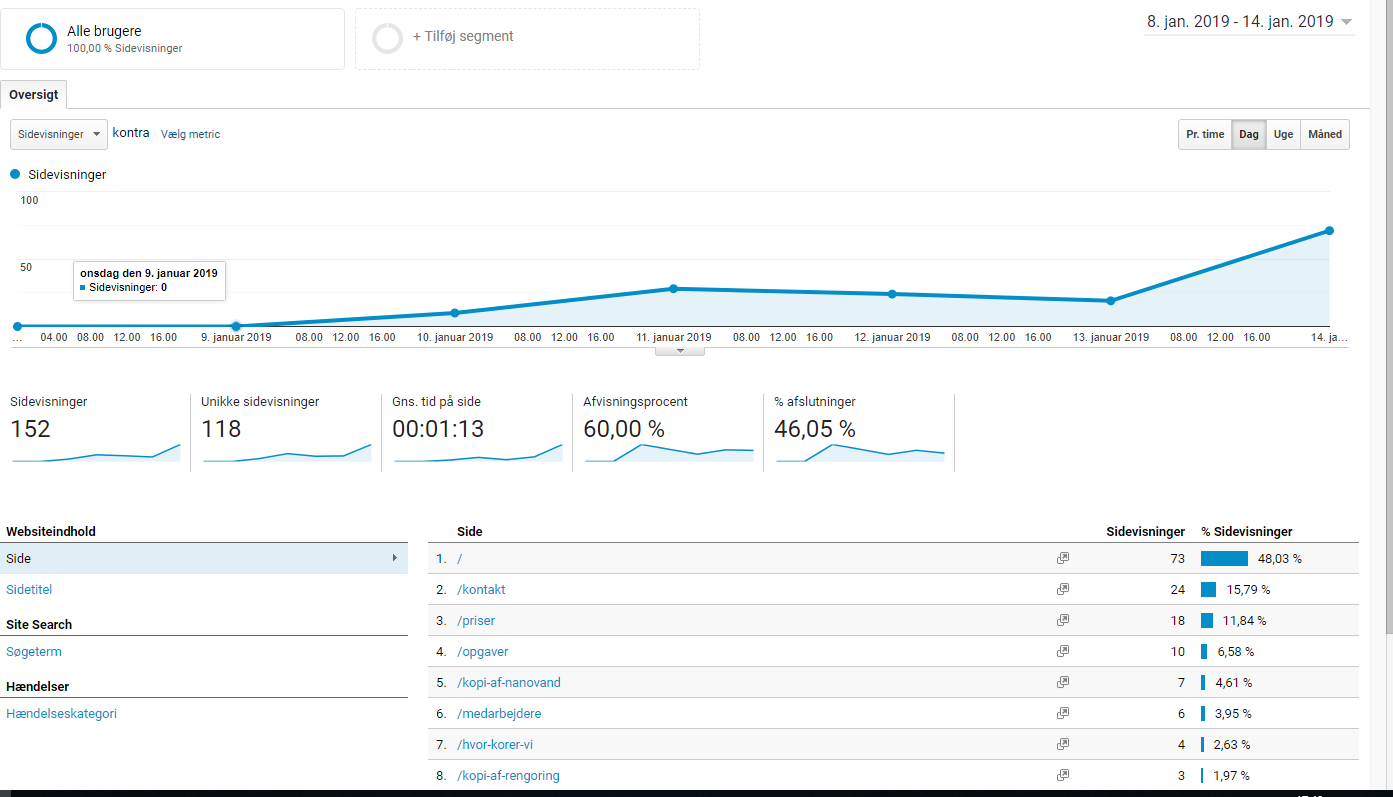1393x797 pixels.
Task: Select the Uge time granularity
Action: [x=1283, y=135]
